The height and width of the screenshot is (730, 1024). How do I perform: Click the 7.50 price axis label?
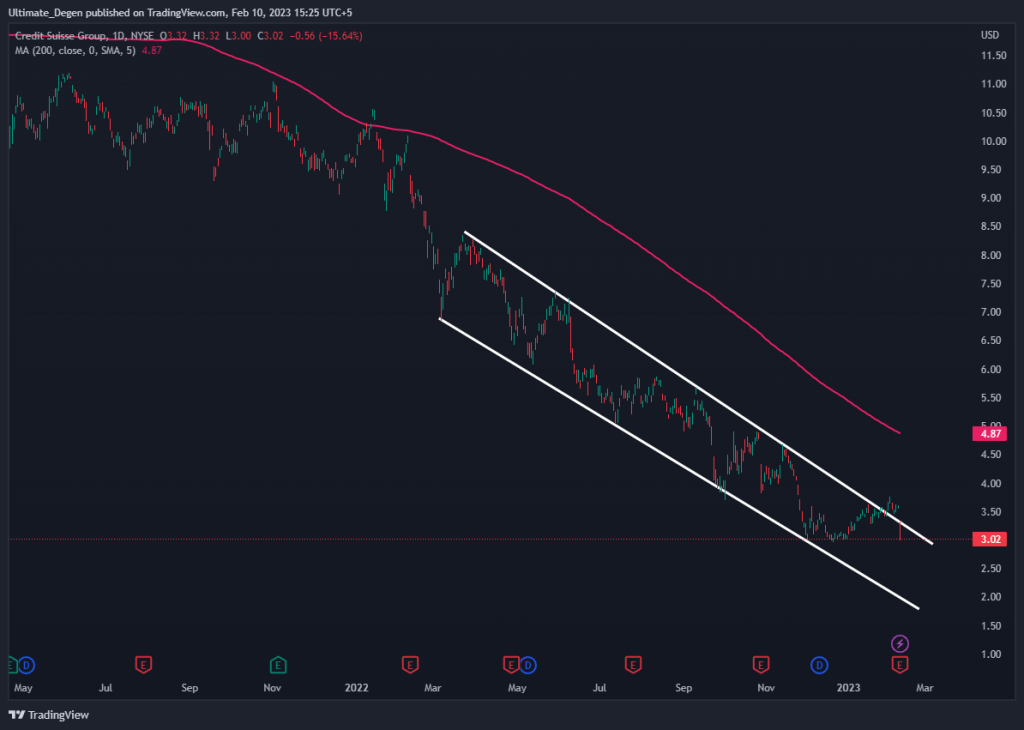click(x=991, y=283)
